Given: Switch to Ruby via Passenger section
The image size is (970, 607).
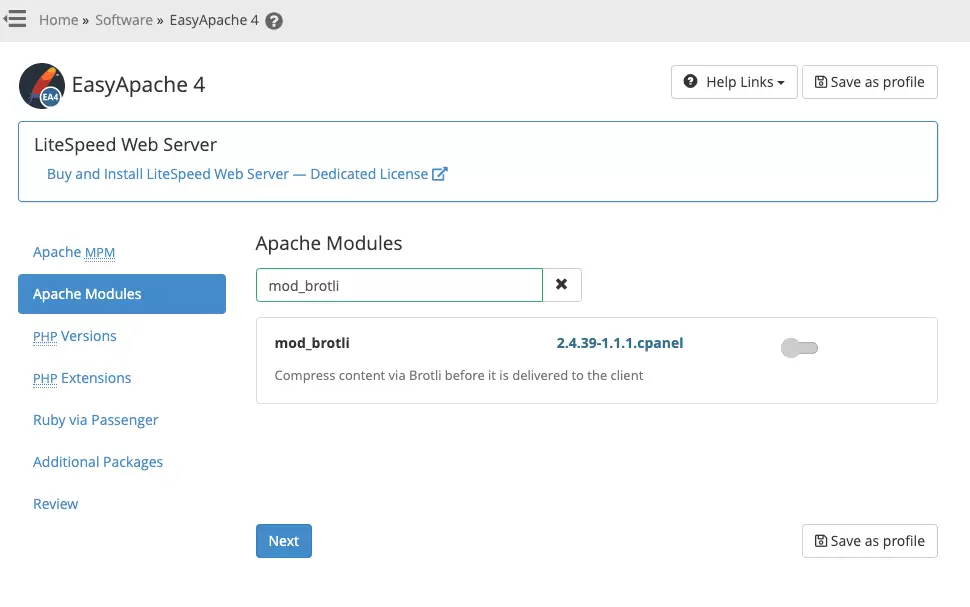Looking at the screenshot, I should click(96, 420).
